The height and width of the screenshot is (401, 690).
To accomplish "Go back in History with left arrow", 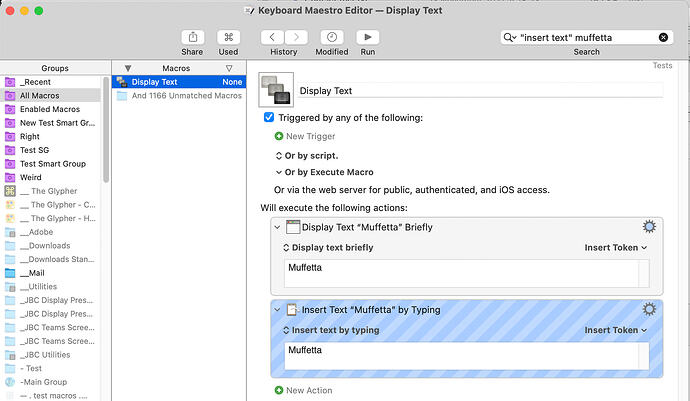I will [274, 37].
